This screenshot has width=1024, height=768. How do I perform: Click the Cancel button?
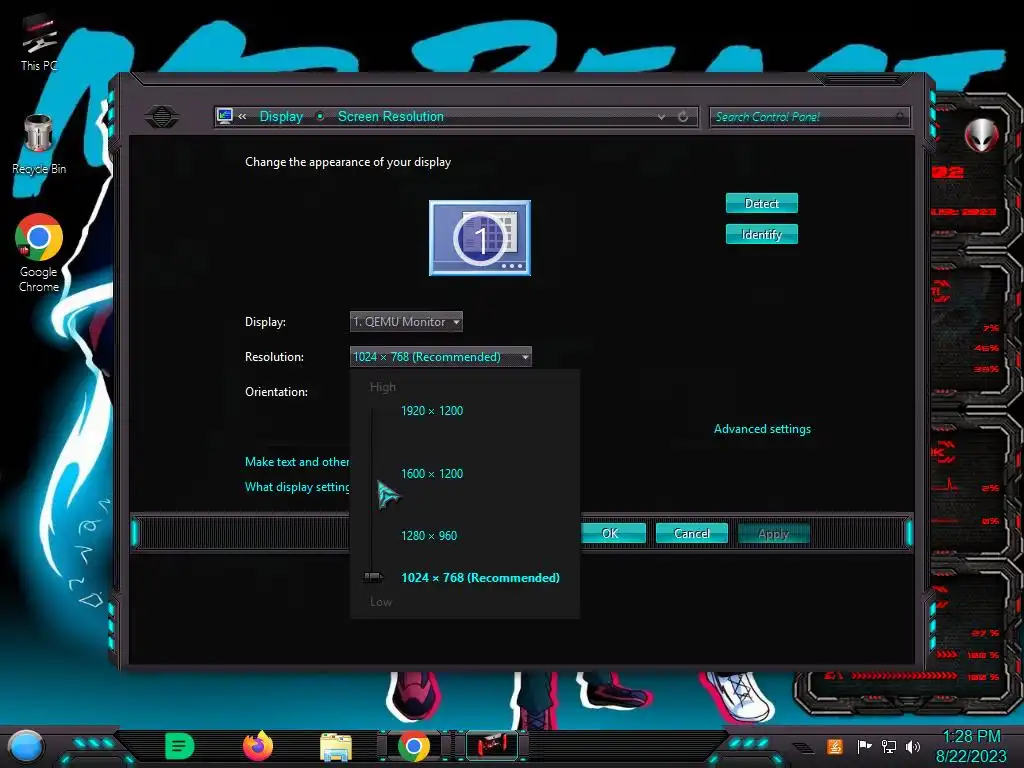[692, 534]
